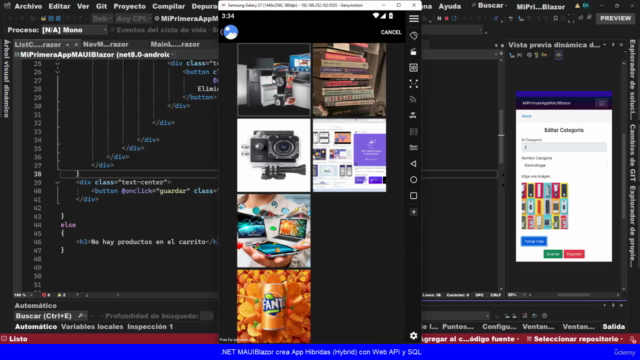
Task: Switch to the Inspección 1 tab
Action: click(150, 327)
